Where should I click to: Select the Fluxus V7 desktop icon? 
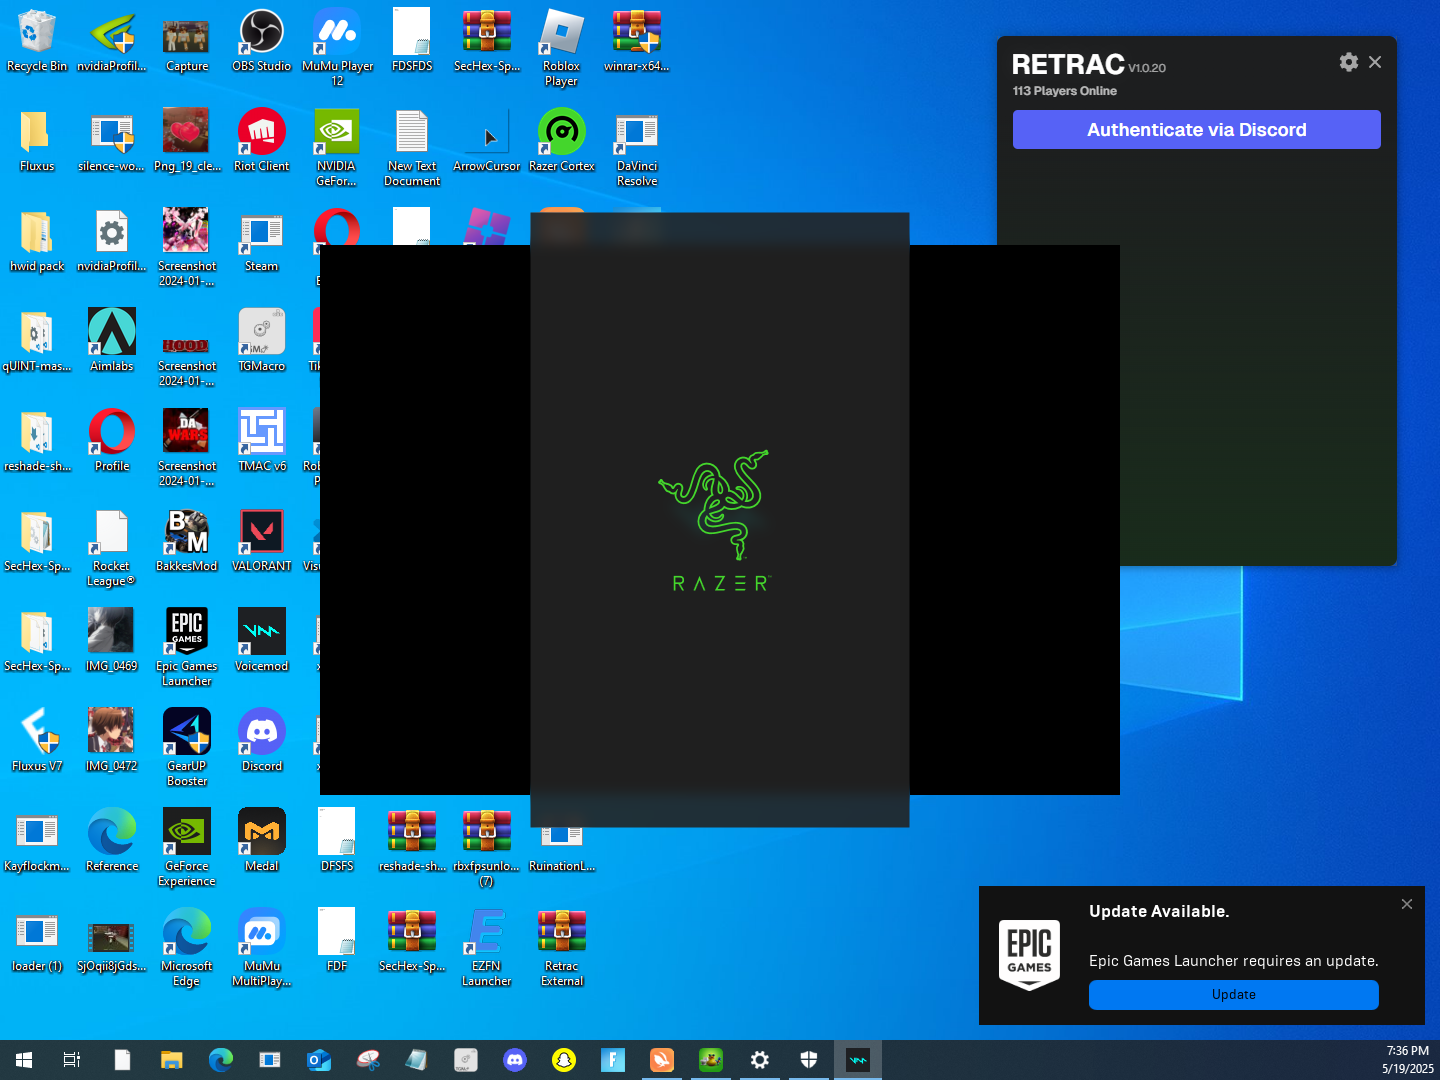[x=37, y=741]
